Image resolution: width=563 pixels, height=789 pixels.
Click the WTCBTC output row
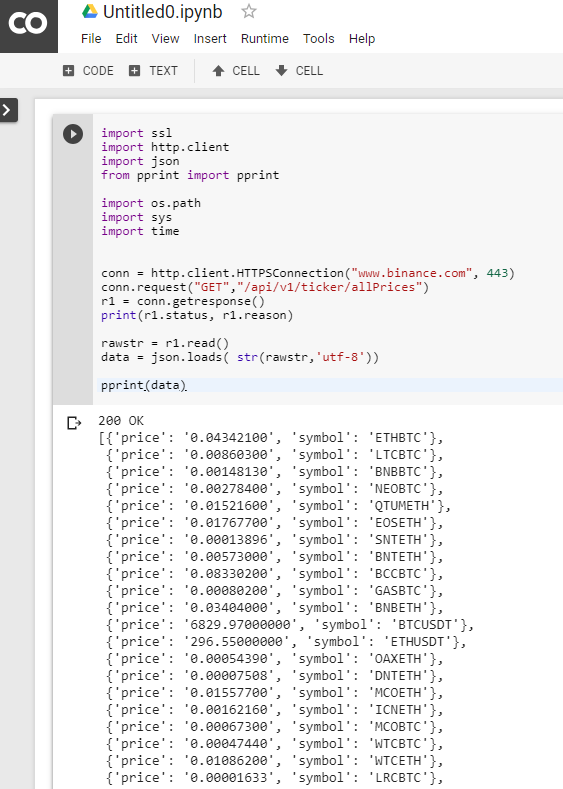click(x=275, y=745)
